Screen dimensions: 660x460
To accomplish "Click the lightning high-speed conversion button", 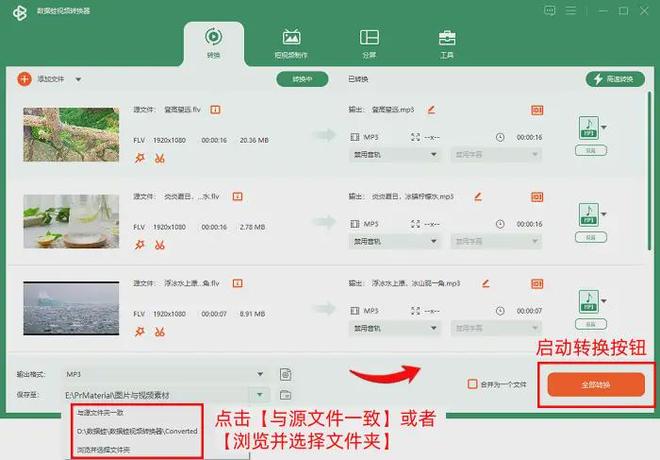I will coord(615,79).
